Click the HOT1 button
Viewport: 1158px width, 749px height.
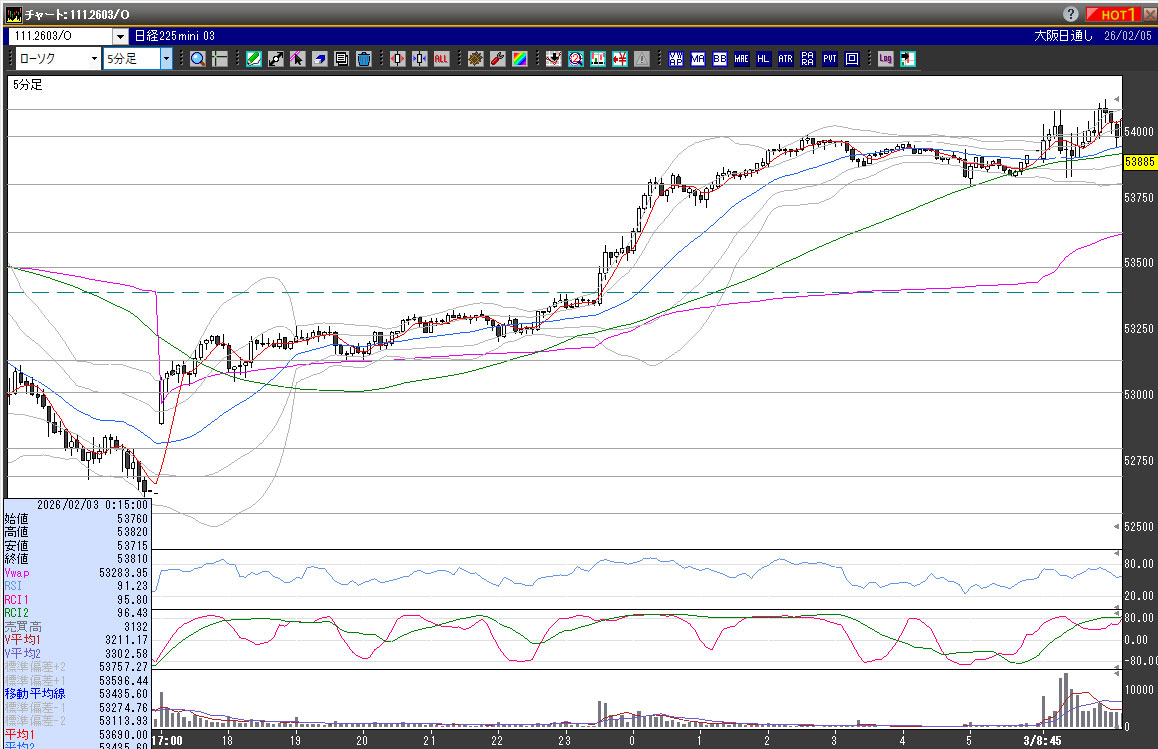[1112, 15]
